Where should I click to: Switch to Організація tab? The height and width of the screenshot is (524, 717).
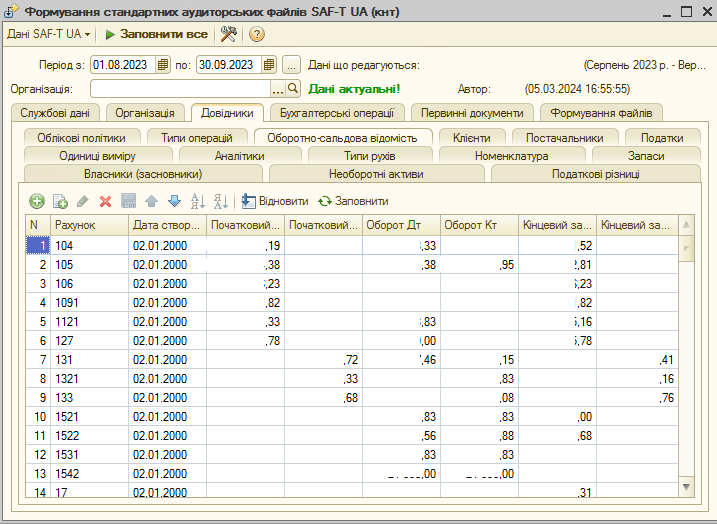(145, 113)
